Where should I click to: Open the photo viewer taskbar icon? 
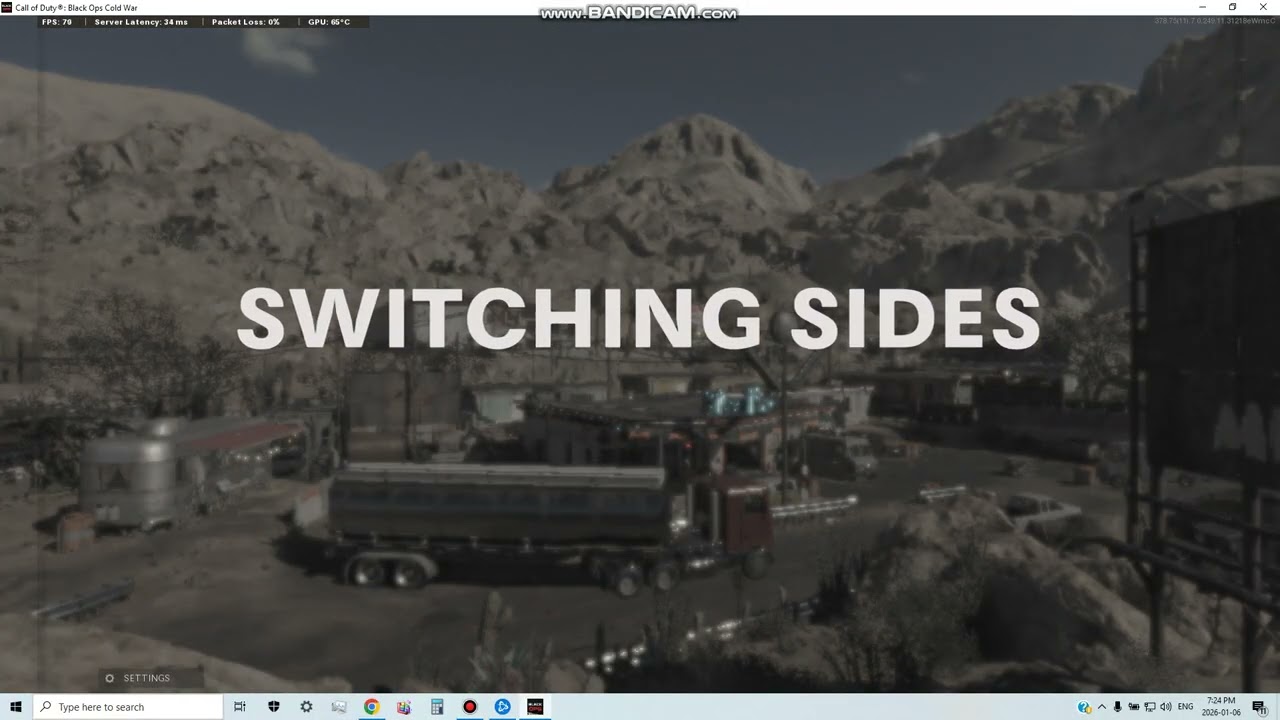(339, 707)
